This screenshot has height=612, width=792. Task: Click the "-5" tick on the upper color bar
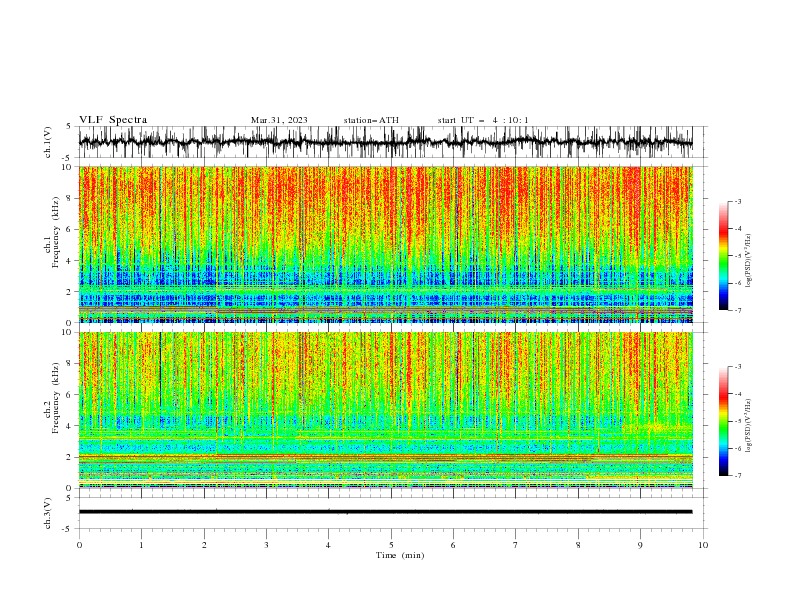pyautogui.click(x=738, y=256)
